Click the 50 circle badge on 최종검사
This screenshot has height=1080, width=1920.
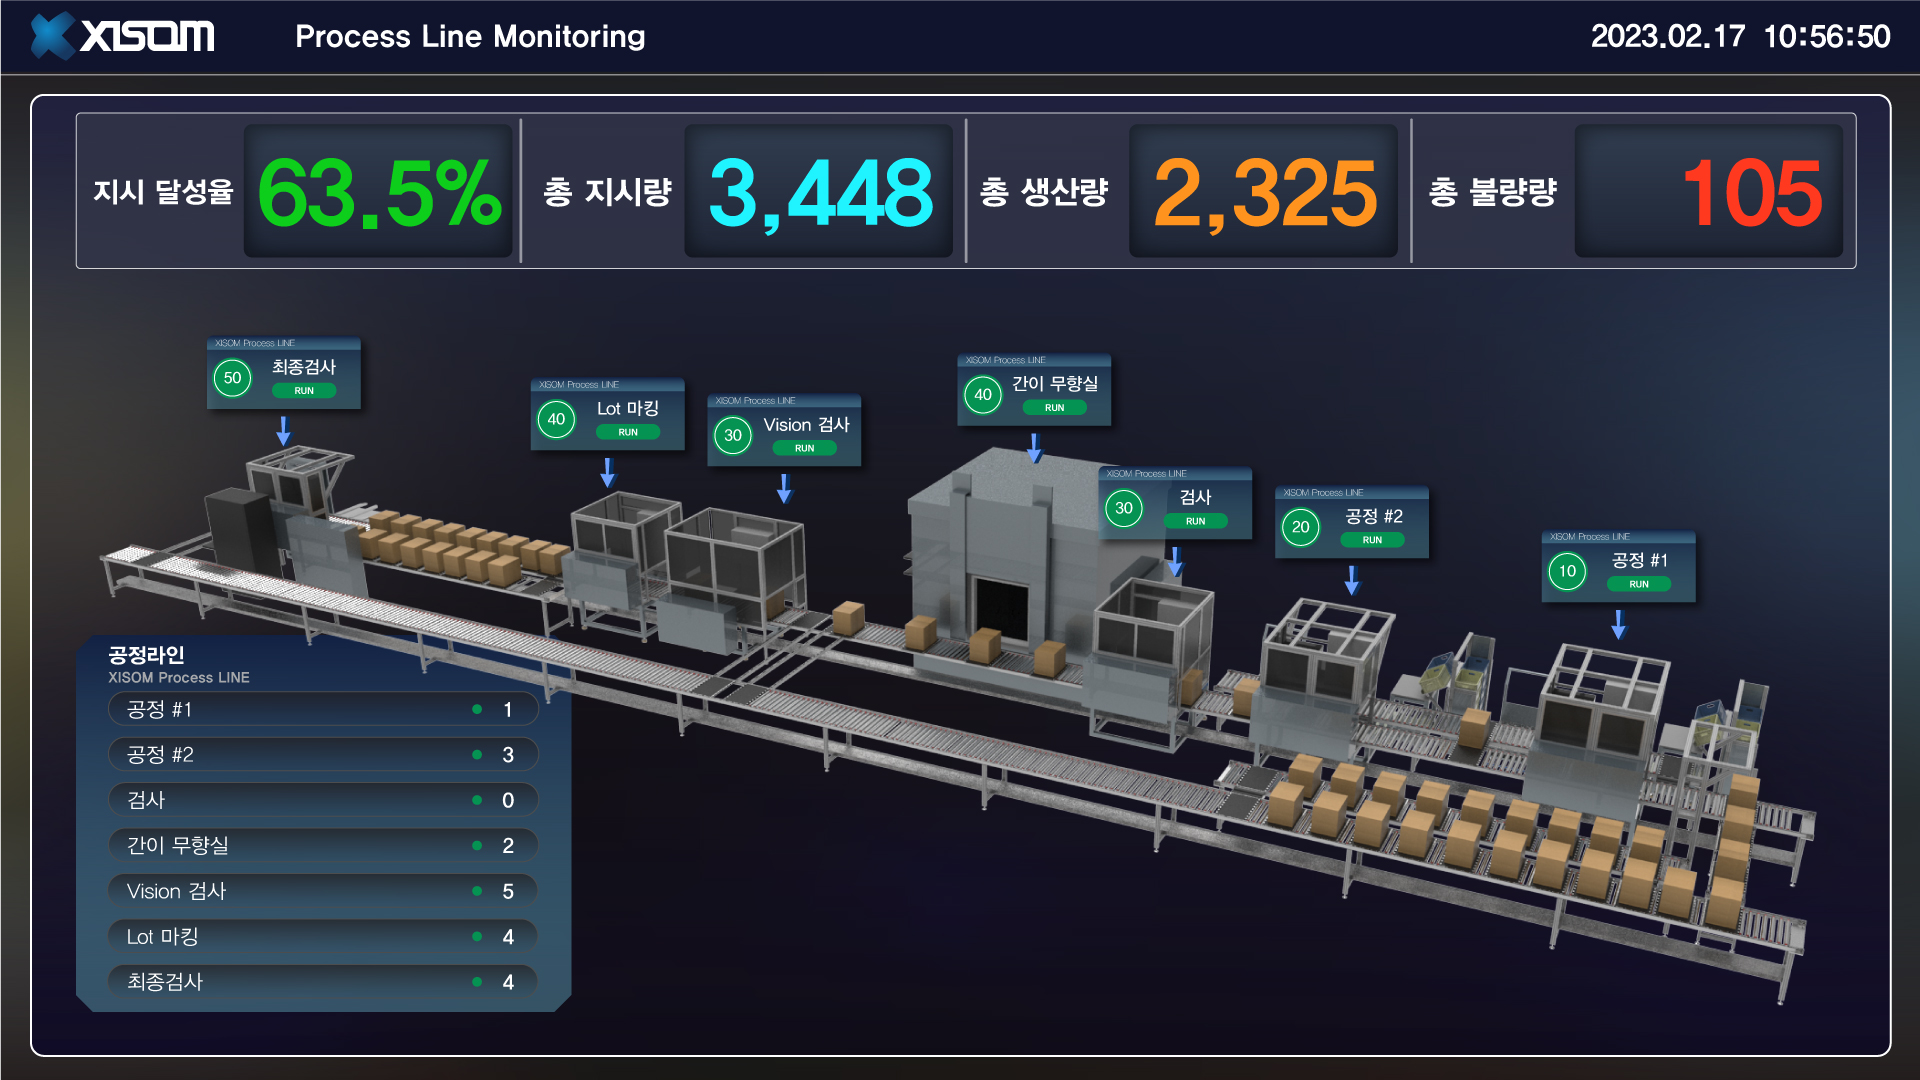232,378
